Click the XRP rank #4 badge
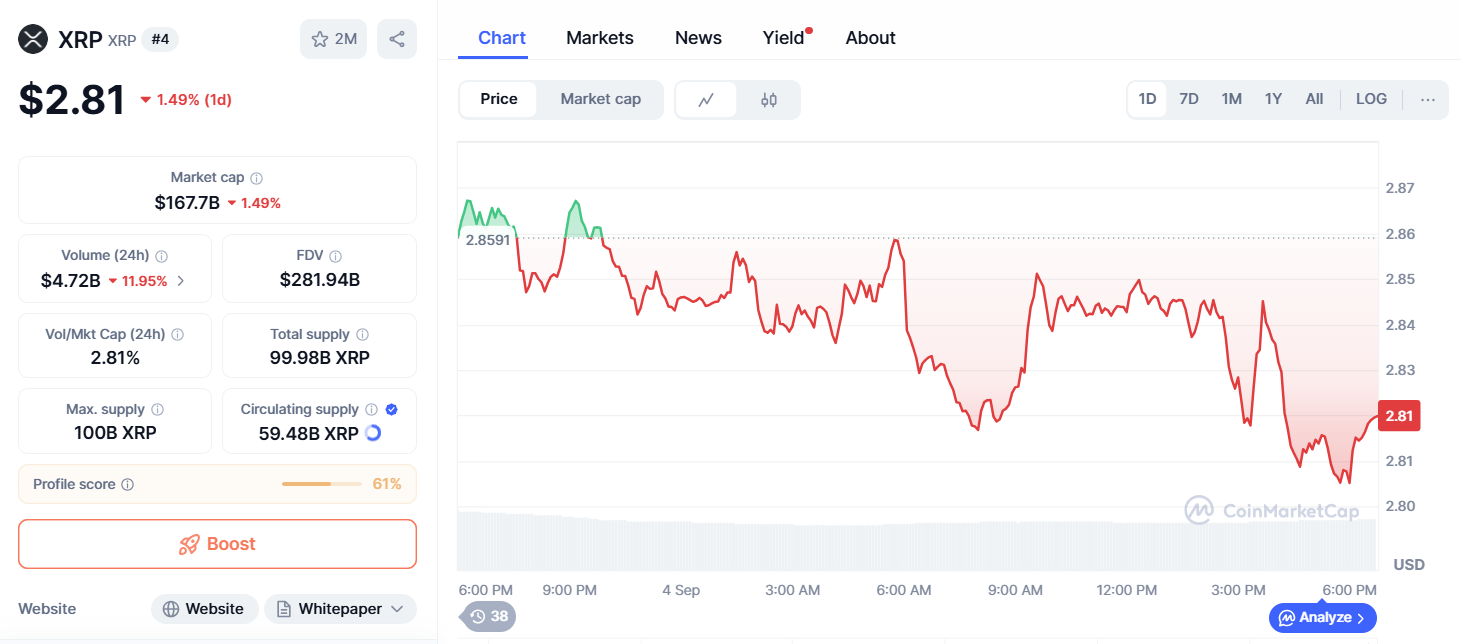Image resolution: width=1461 pixels, height=644 pixels. [x=160, y=39]
